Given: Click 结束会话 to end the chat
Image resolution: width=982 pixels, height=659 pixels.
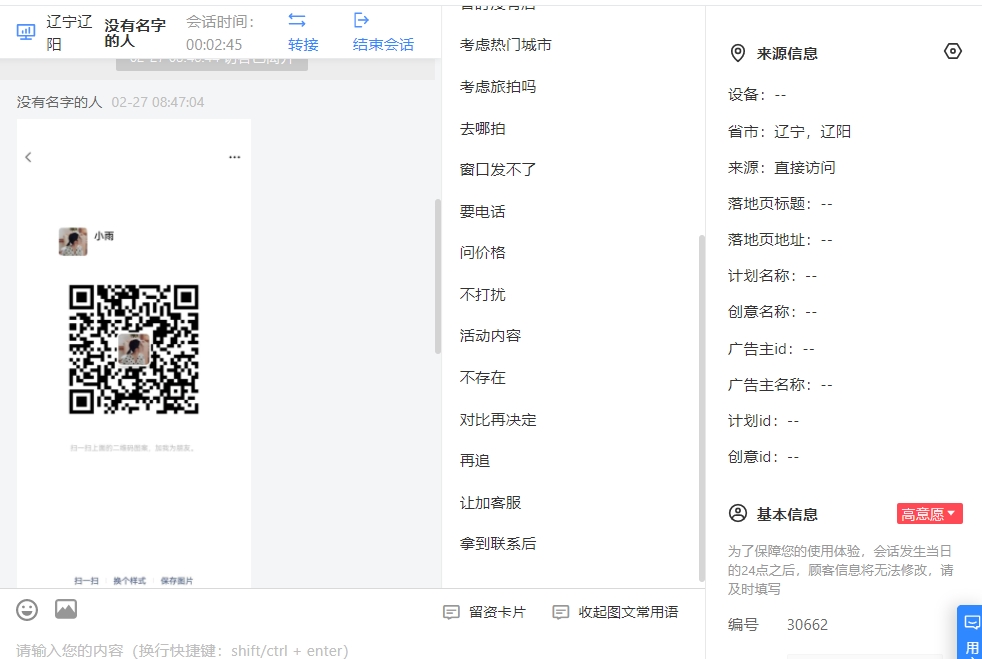Looking at the screenshot, I should (383, 44).
